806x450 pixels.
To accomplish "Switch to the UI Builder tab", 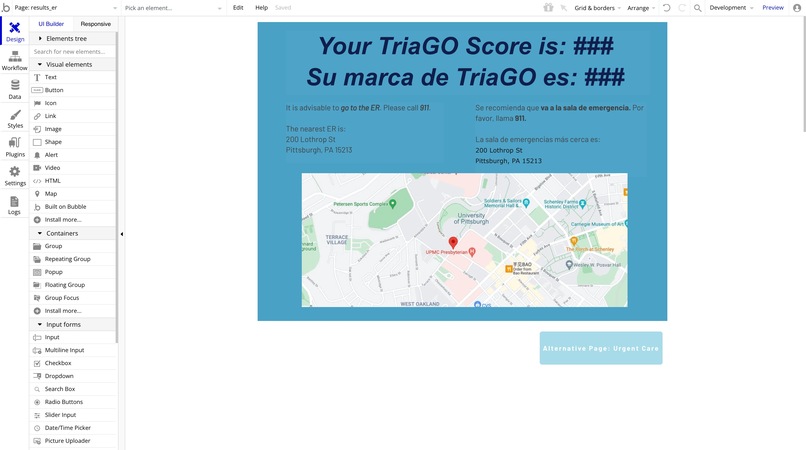I will pyautogui.click(x=51, y=24).
